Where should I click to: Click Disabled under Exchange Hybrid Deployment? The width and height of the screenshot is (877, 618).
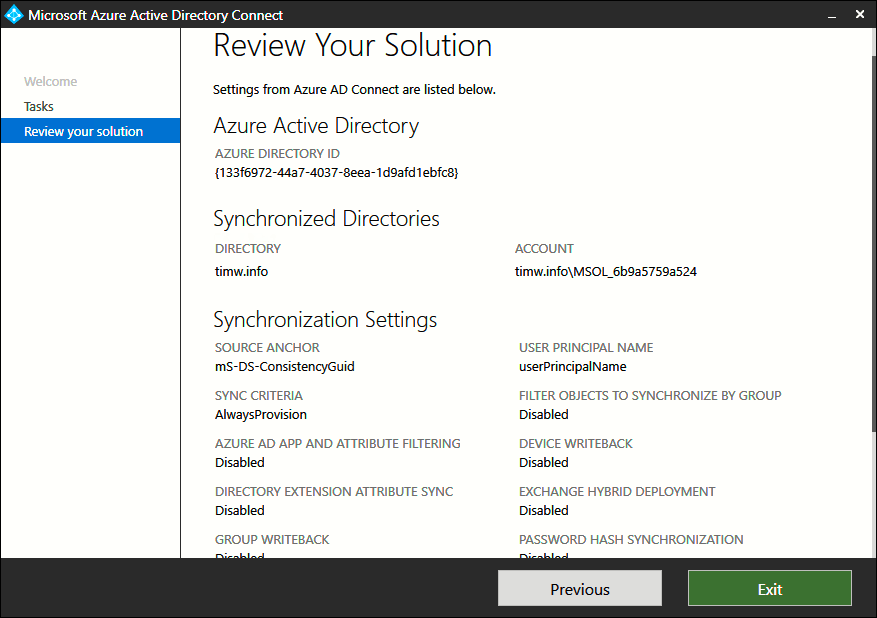543,510
